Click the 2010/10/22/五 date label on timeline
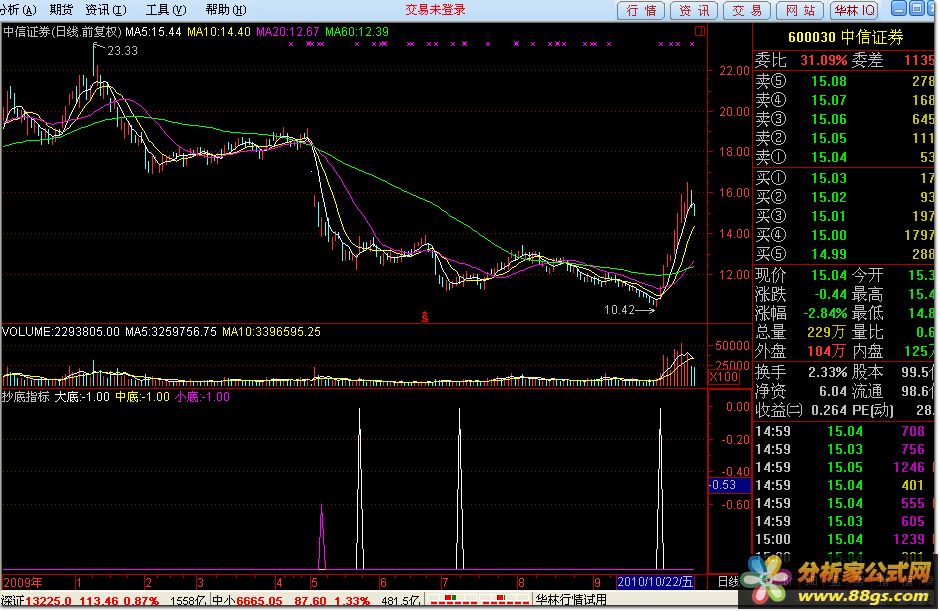The width and height of the screenshot is (940, 611). (x=655, y=582)
